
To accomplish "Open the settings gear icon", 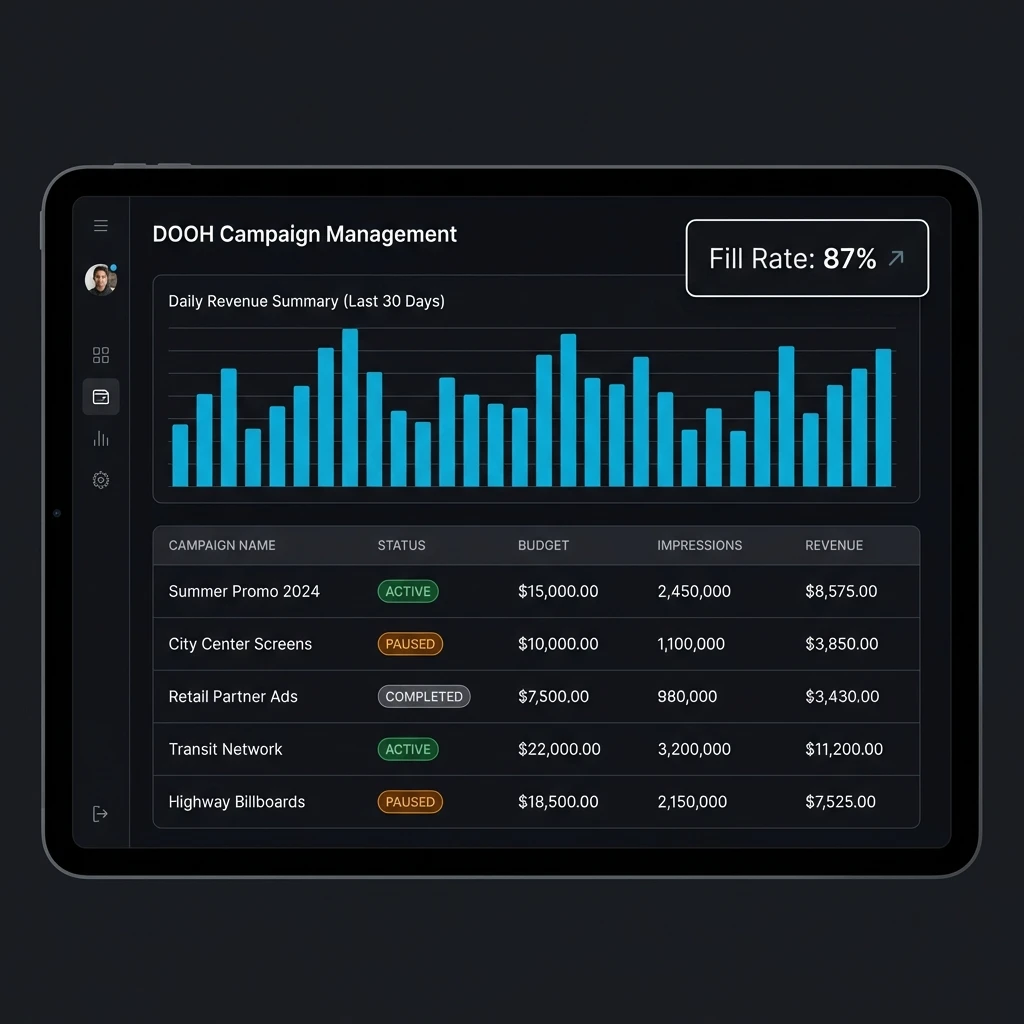I will coord(100,480).
